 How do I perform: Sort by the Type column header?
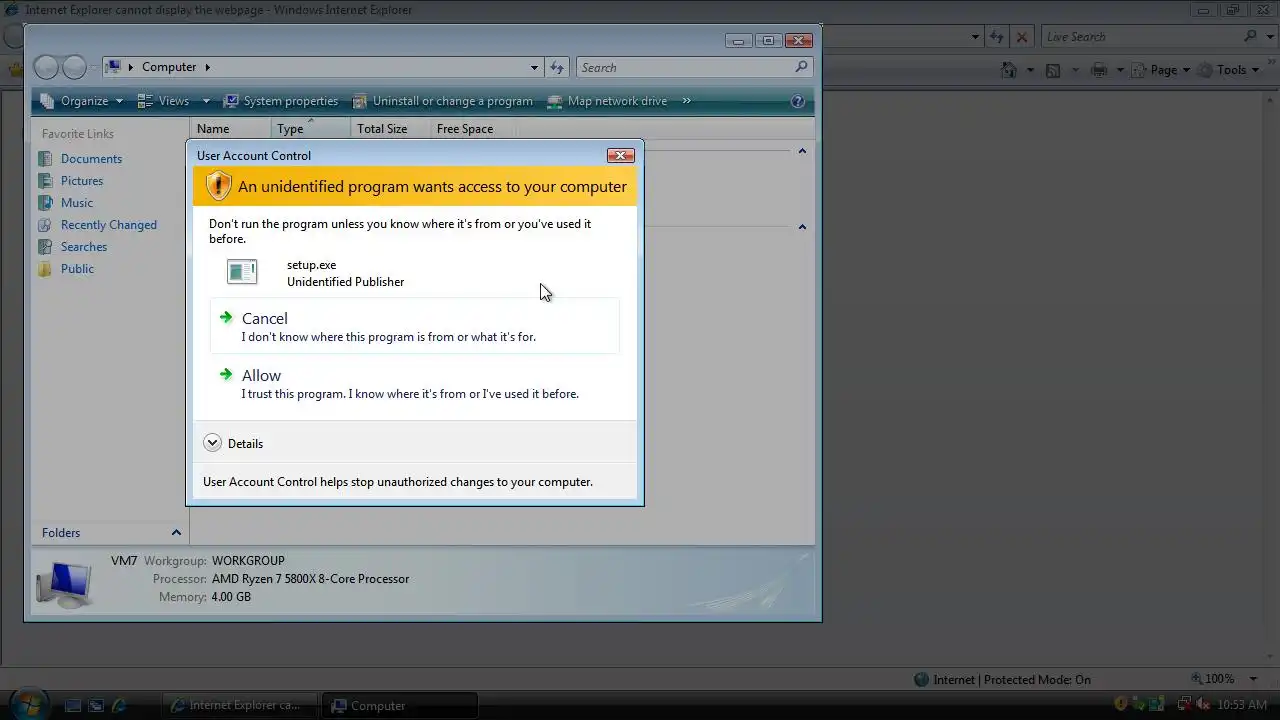point(311,129)
